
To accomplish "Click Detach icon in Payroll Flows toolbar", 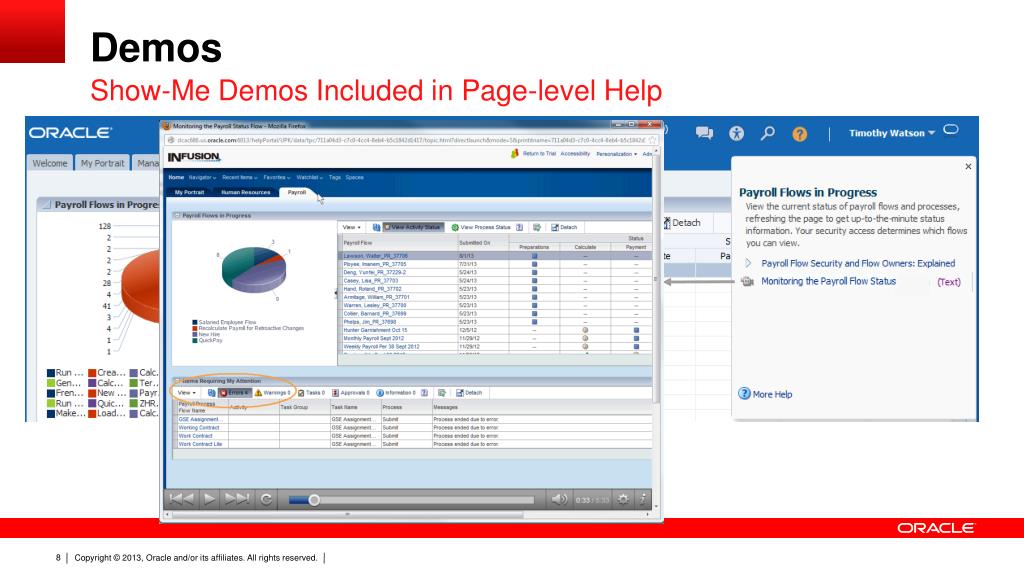I will [555, 227].
